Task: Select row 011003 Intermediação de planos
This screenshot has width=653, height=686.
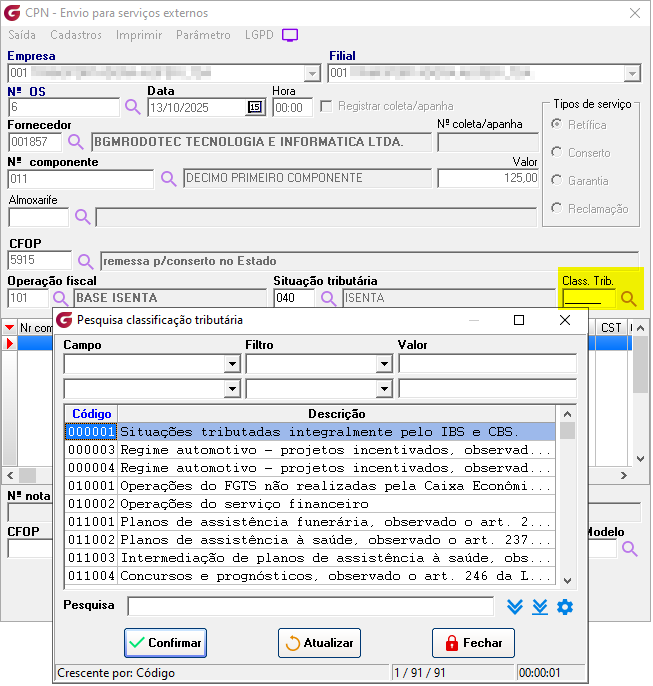Action: [310, 557]
